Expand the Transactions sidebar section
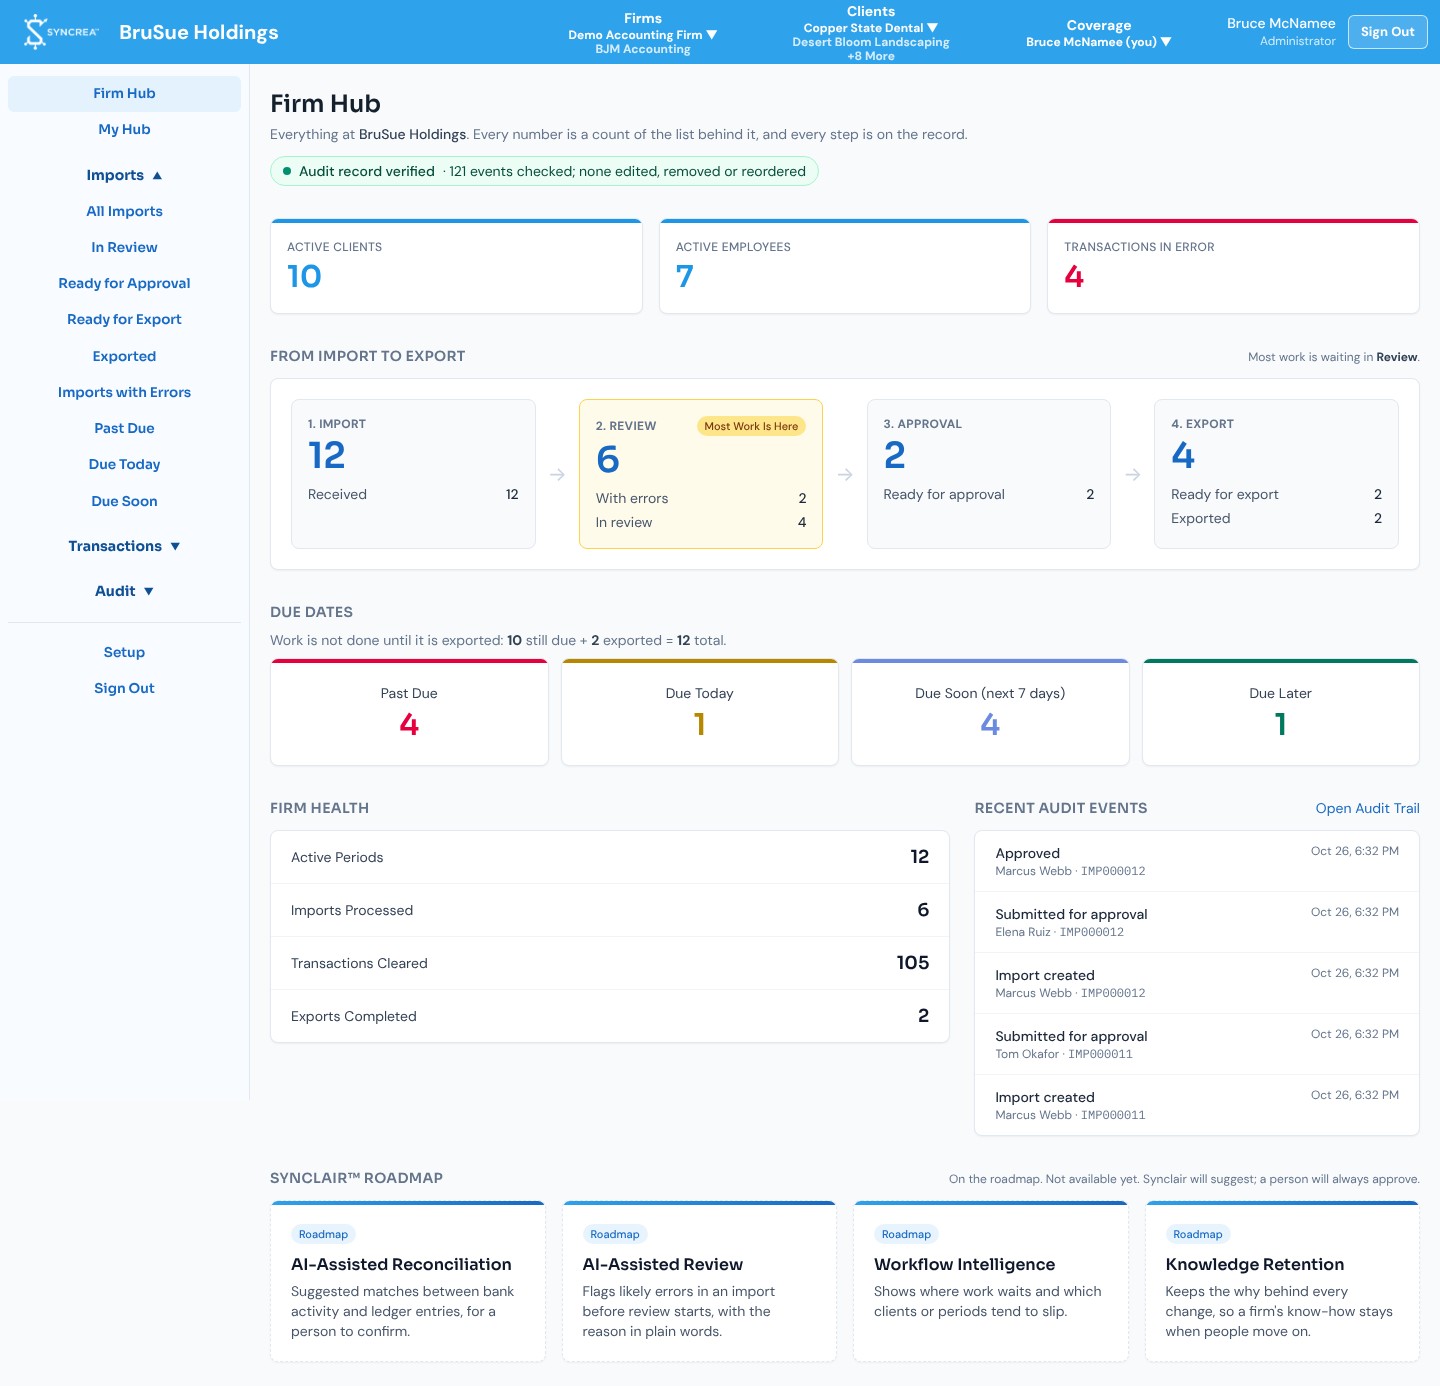 click(124, 546)
